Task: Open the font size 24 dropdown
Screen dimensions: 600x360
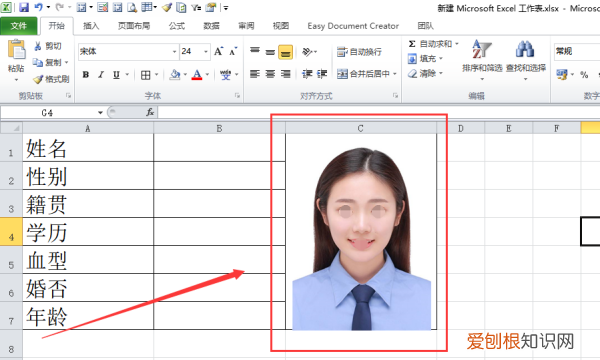Action: (x=206, y=51)
